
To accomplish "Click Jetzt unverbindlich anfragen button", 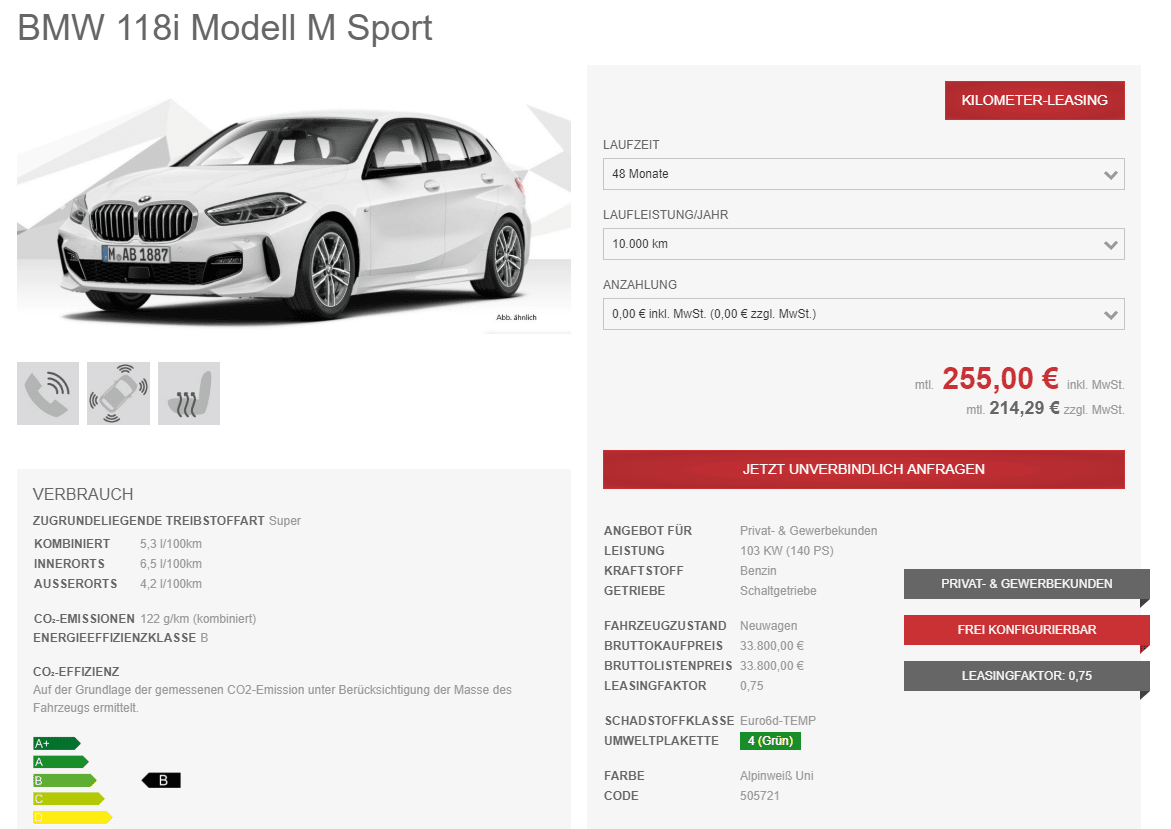I will point(863,469).
